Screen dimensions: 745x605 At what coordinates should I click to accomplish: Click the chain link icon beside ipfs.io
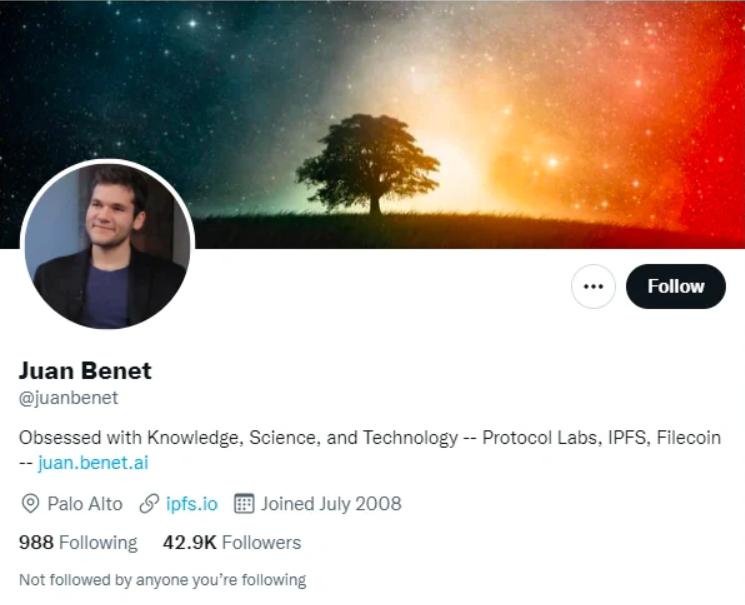point(148,503)
